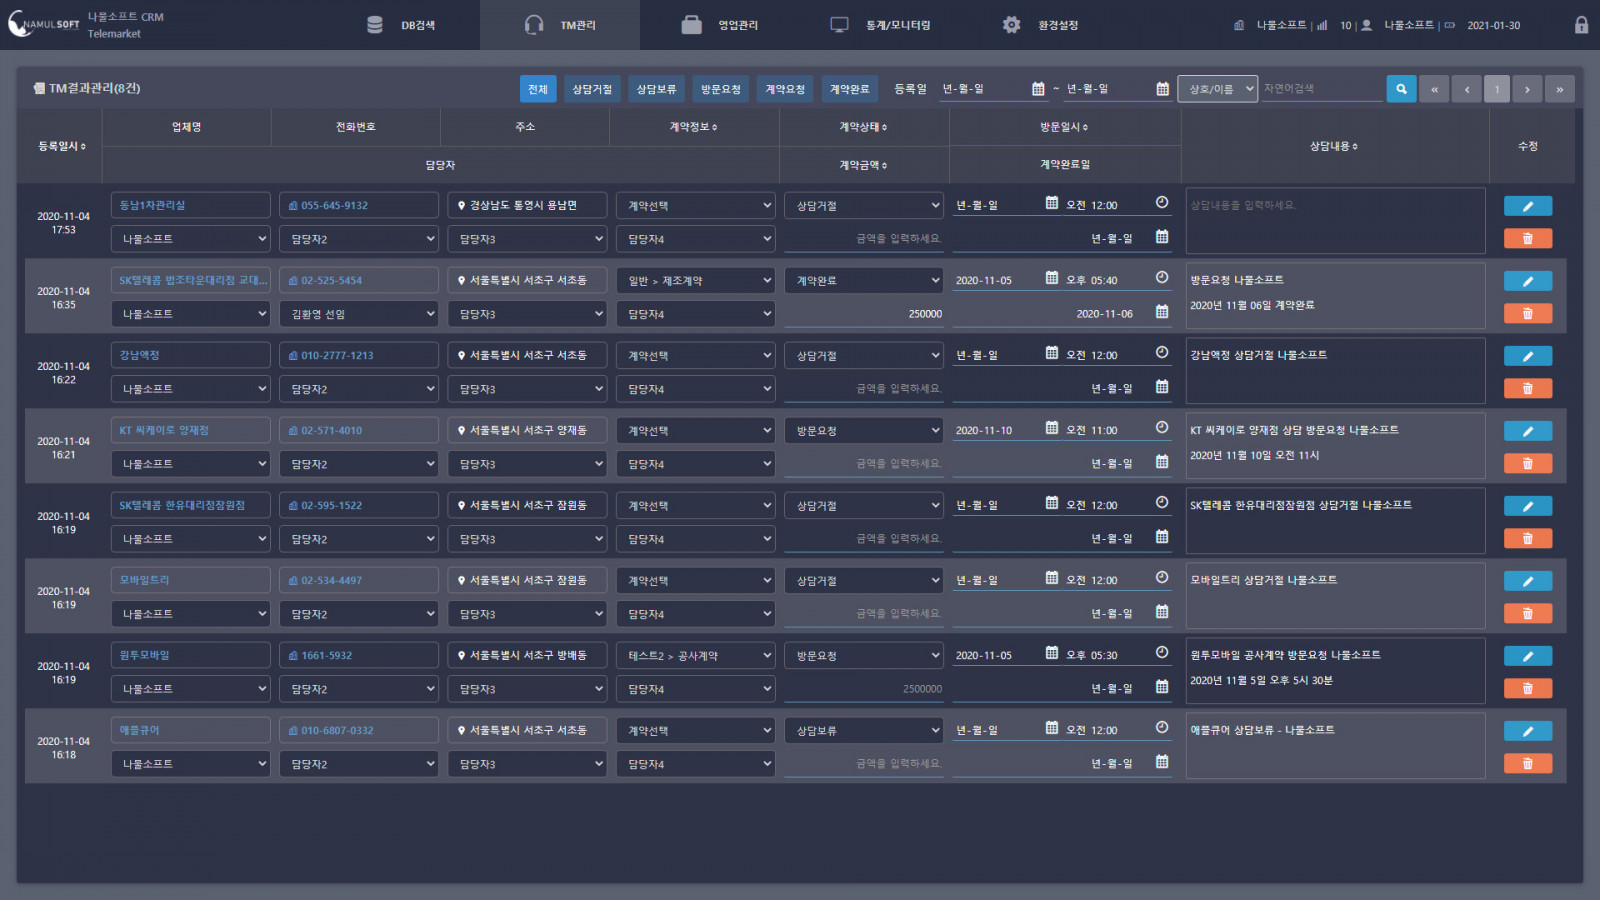1600x900 pixels.
Task: Expand the 상호/이름 search type dropdown
Action: point(1217,89)
